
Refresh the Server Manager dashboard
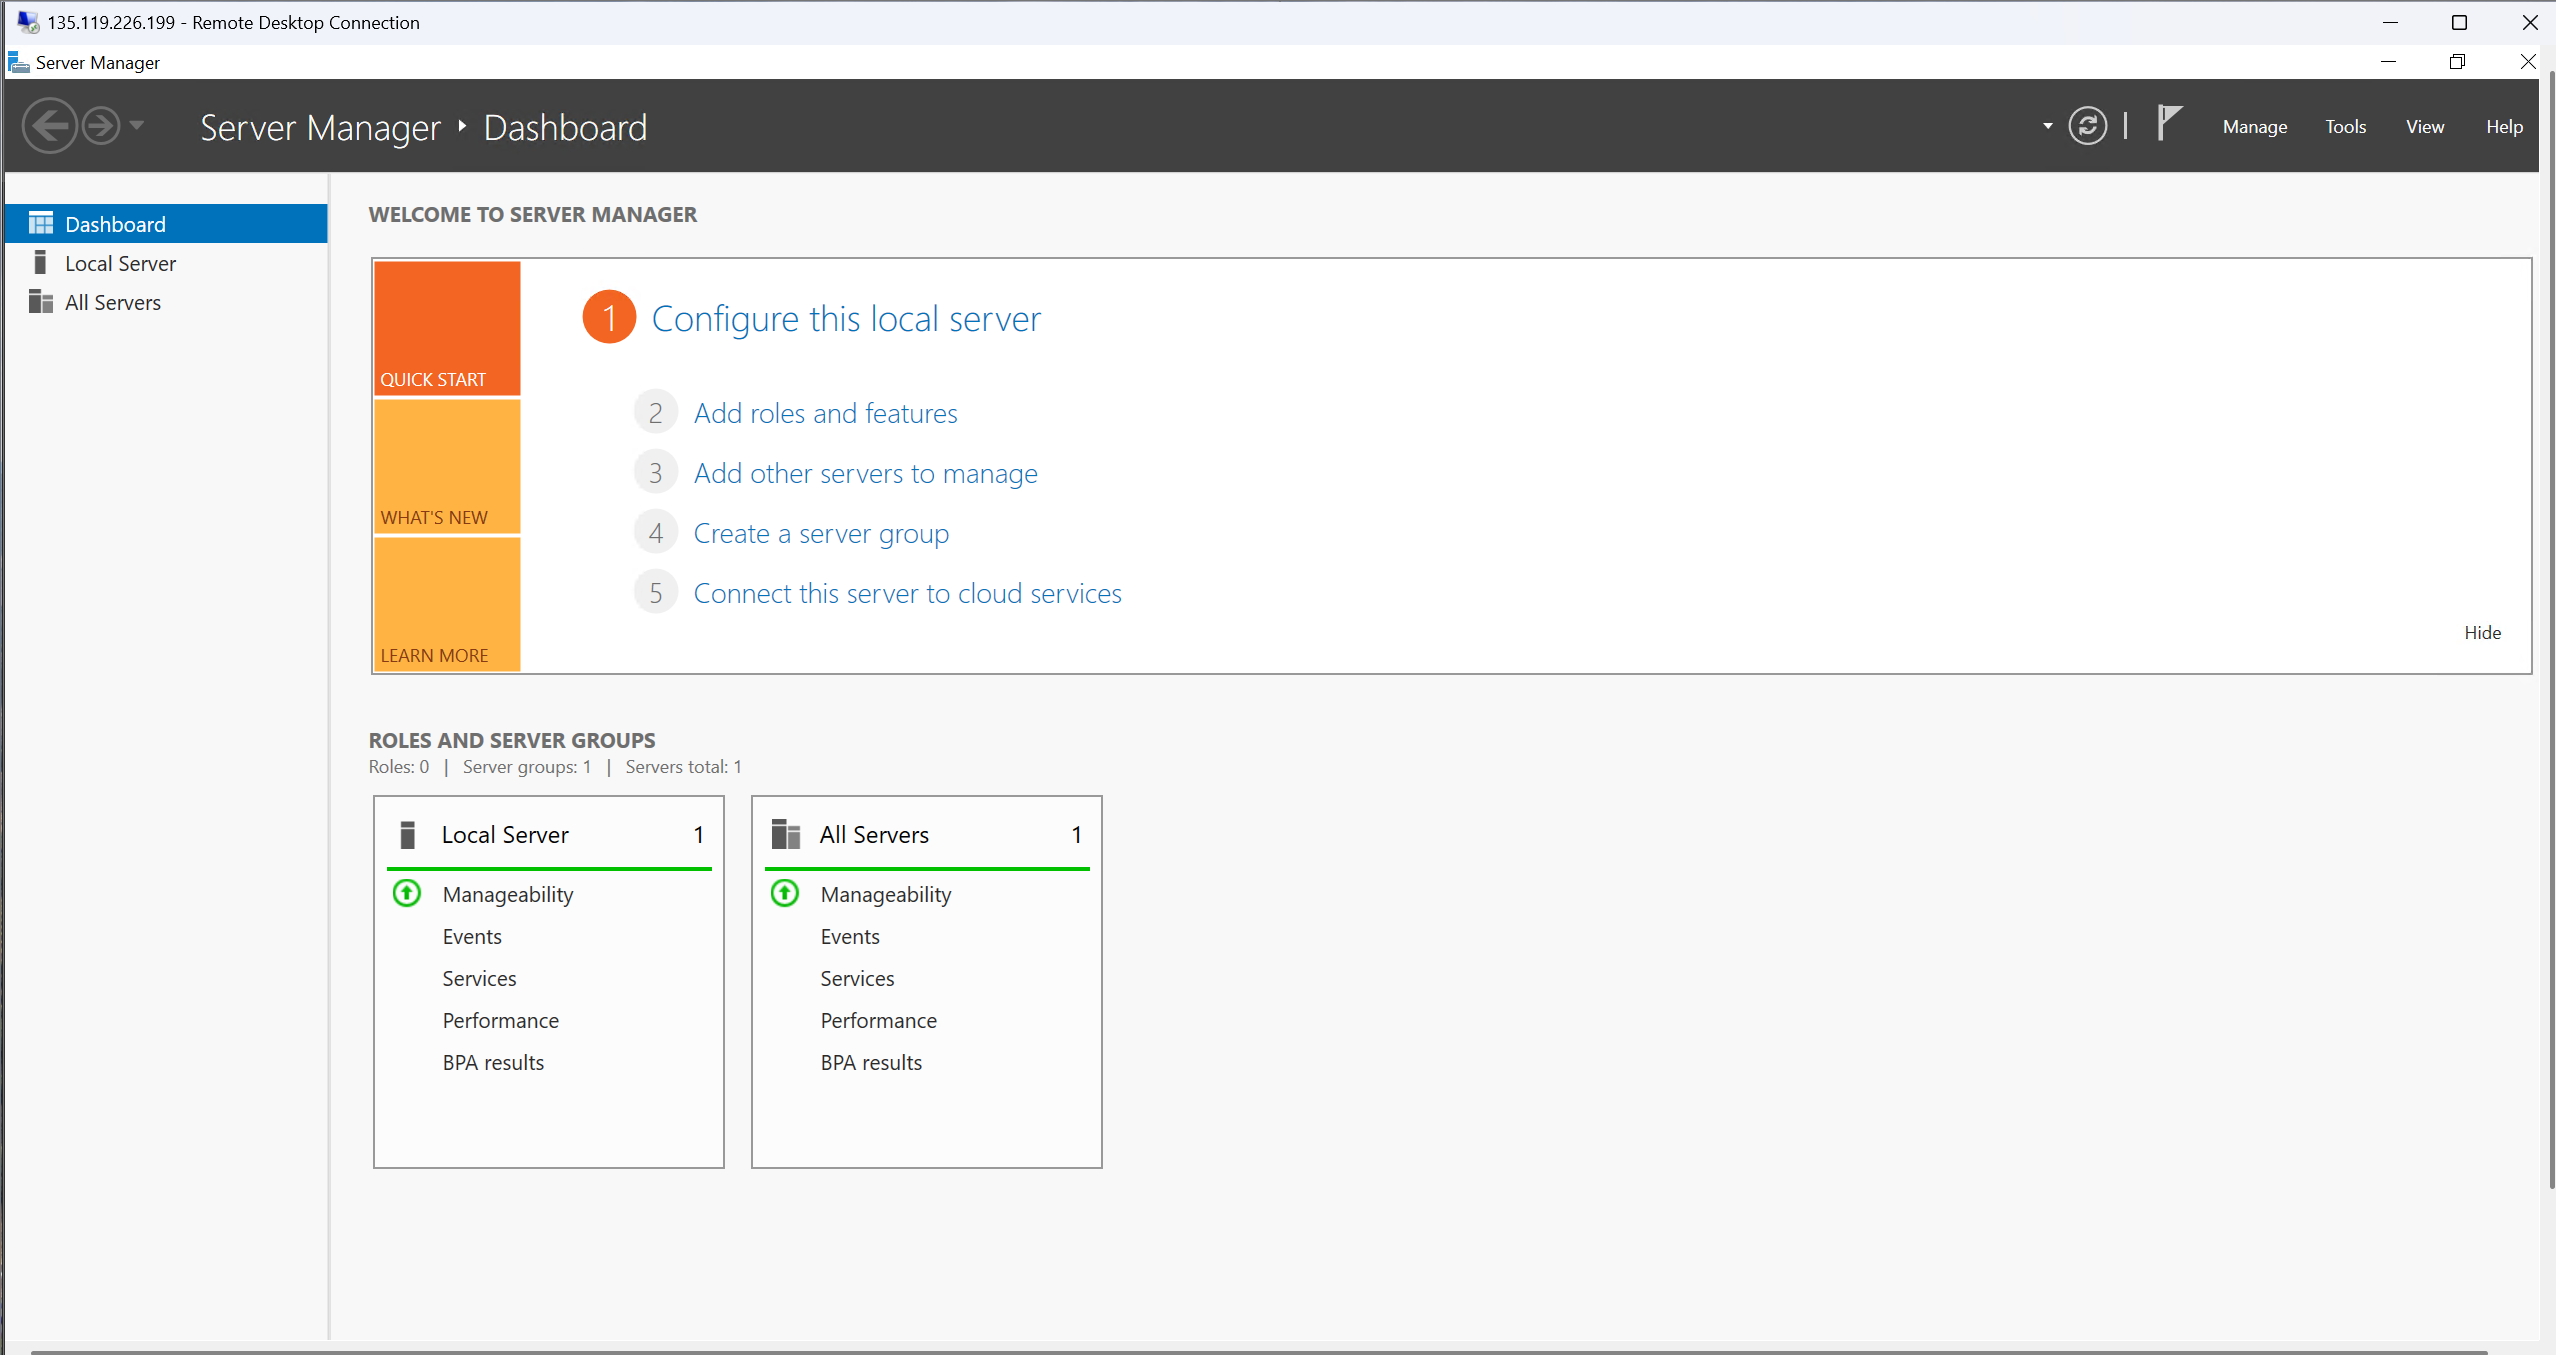(x=2088, y=125)
